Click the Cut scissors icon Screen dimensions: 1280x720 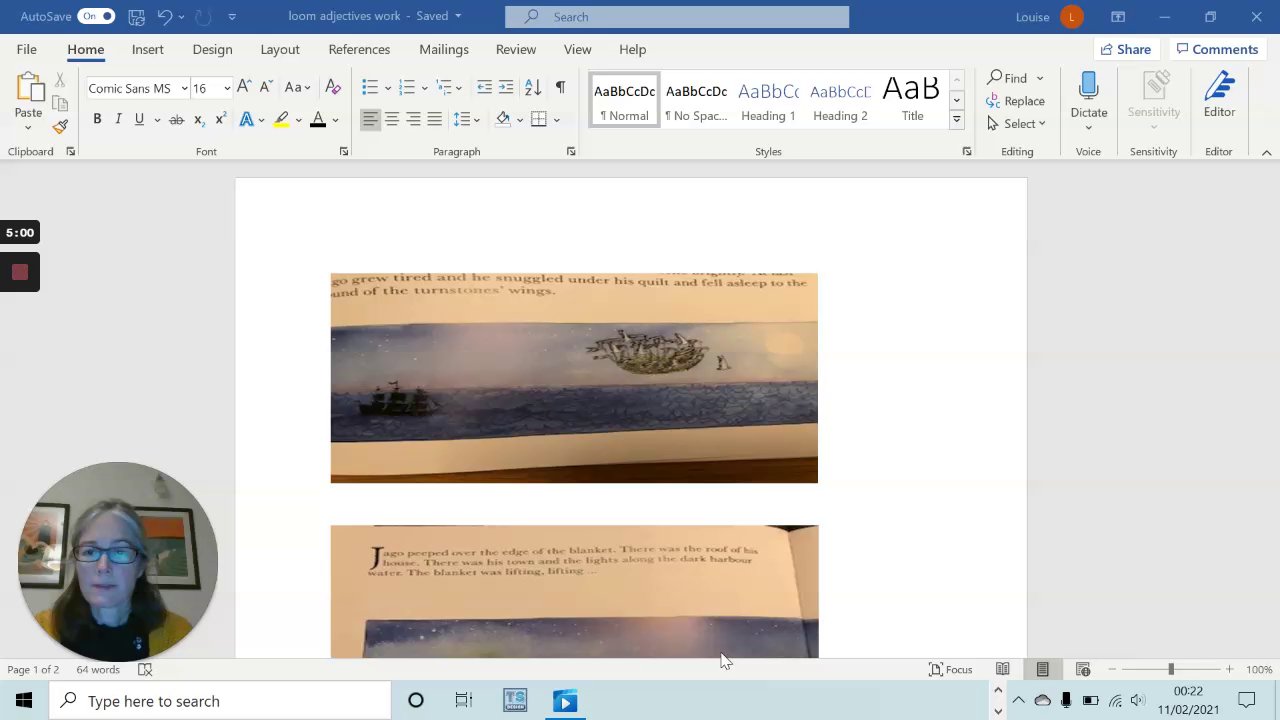click(60, 80)
